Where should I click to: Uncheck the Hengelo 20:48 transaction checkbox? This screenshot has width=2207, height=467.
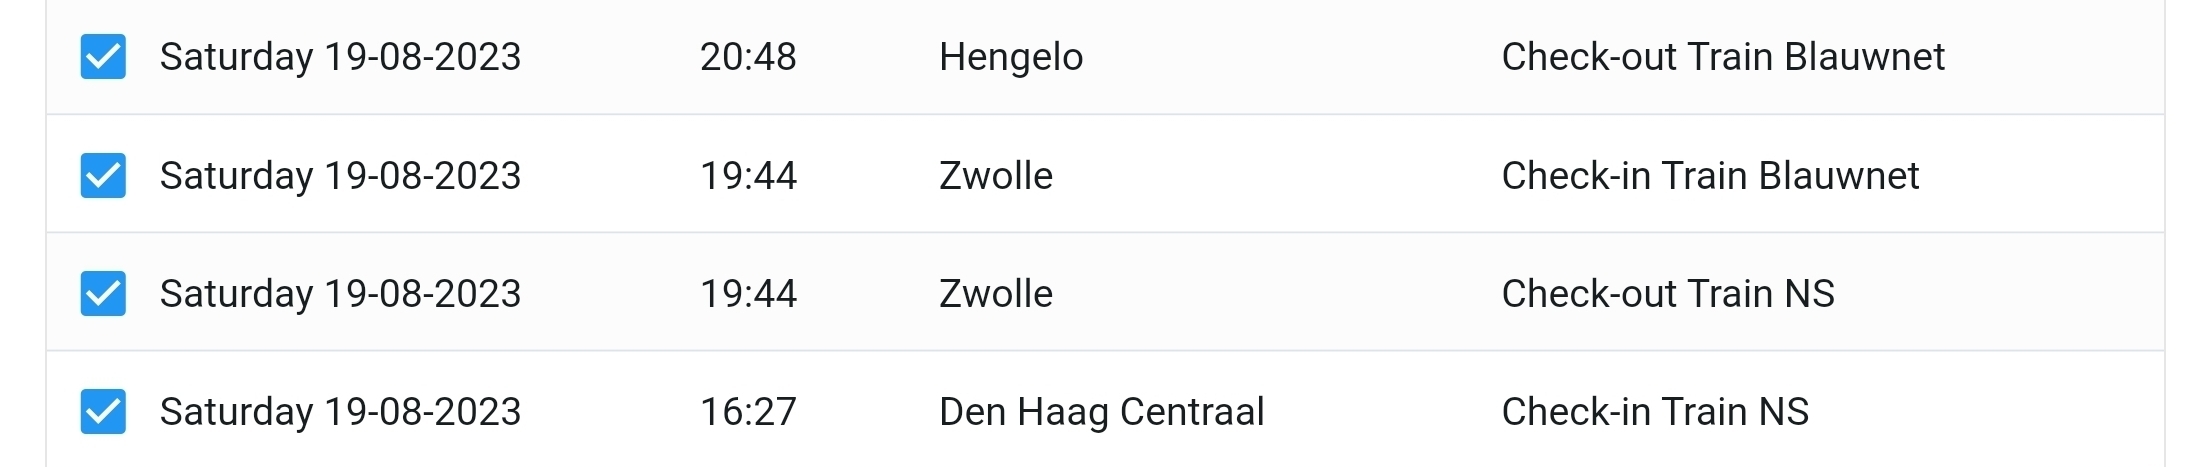103,56
